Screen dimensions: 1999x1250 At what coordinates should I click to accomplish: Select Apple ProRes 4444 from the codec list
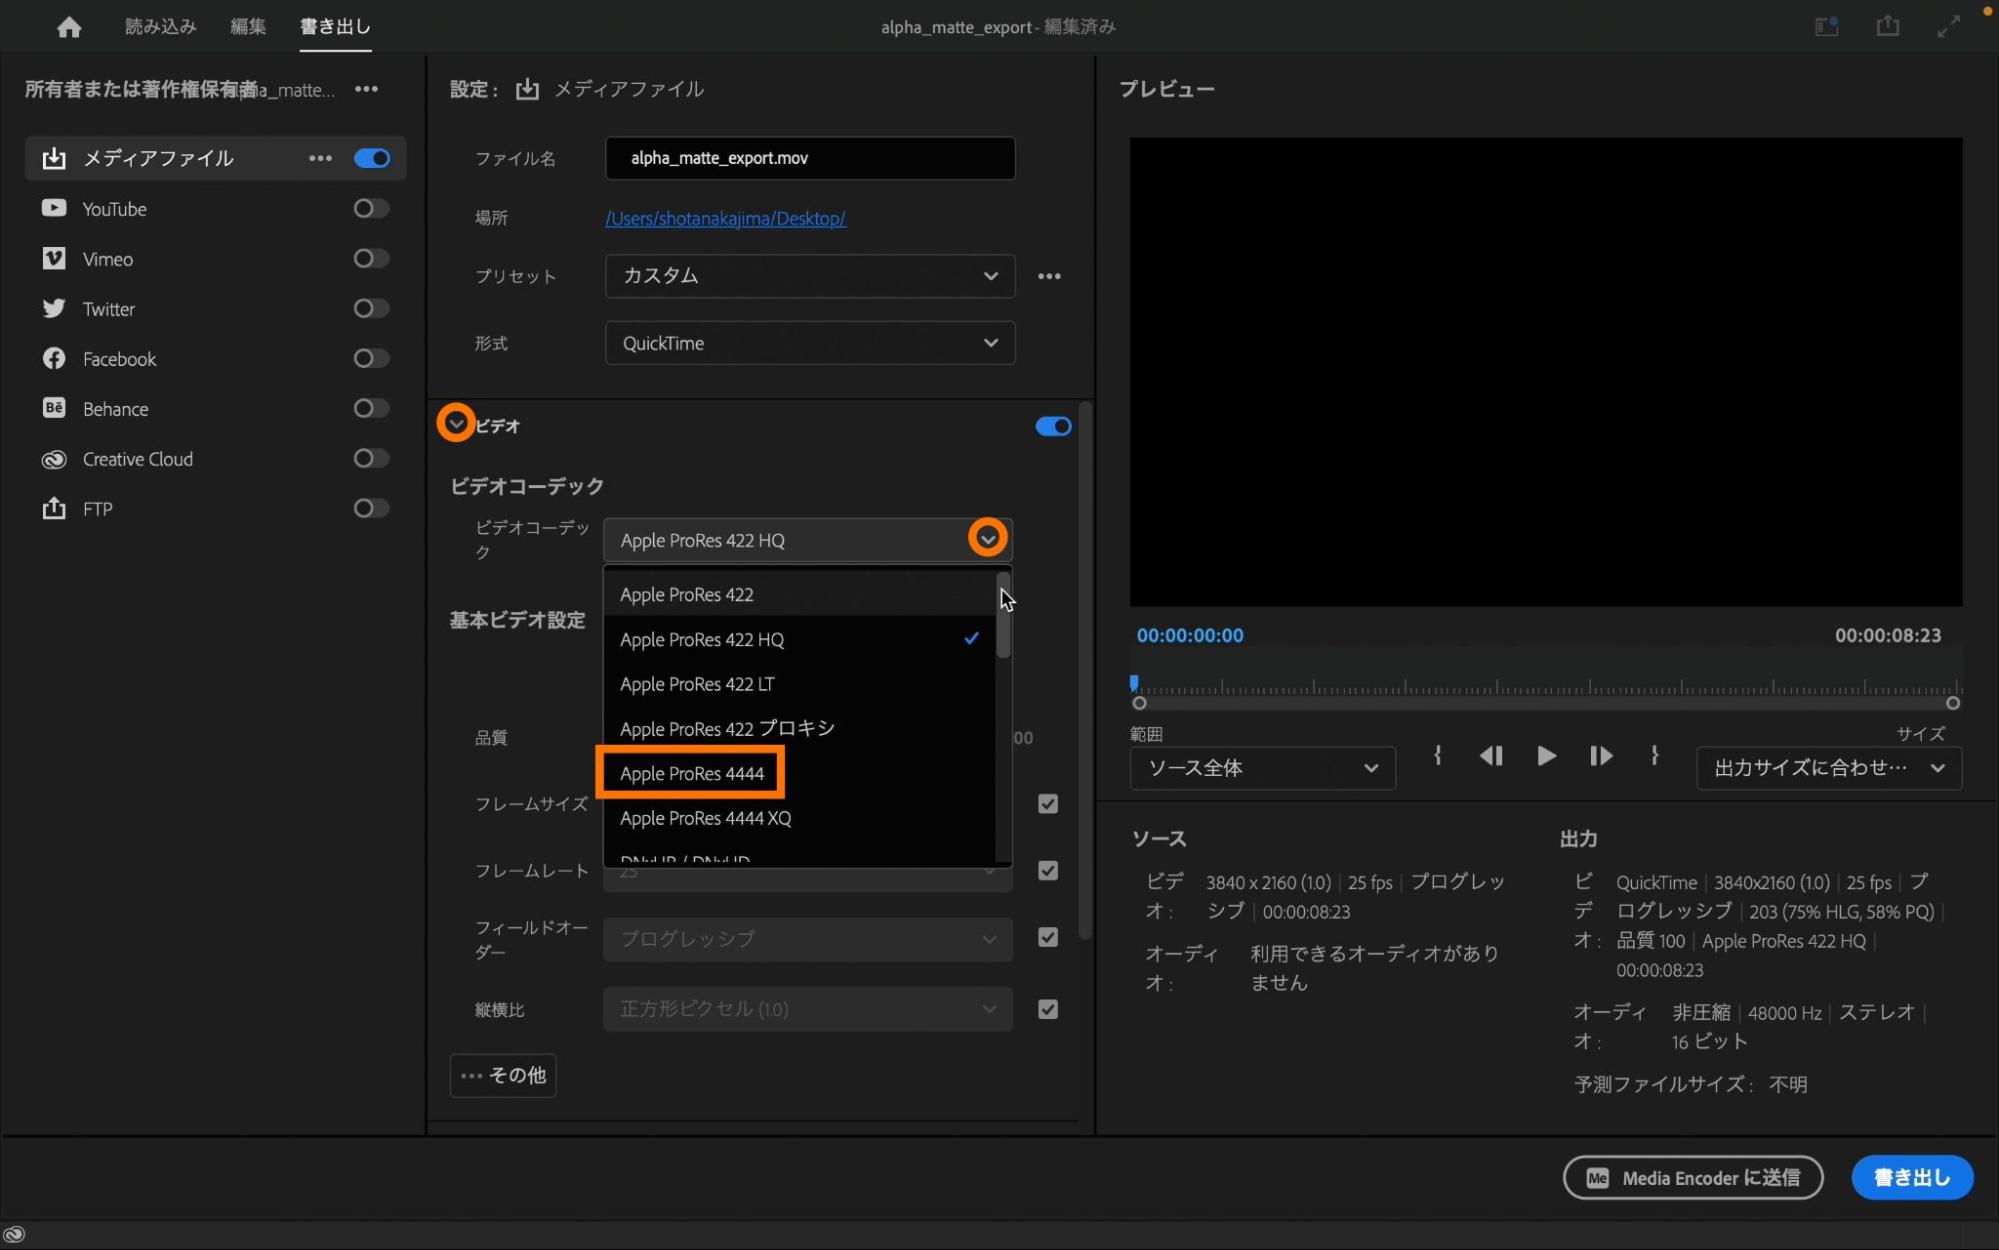click(691, 773)
